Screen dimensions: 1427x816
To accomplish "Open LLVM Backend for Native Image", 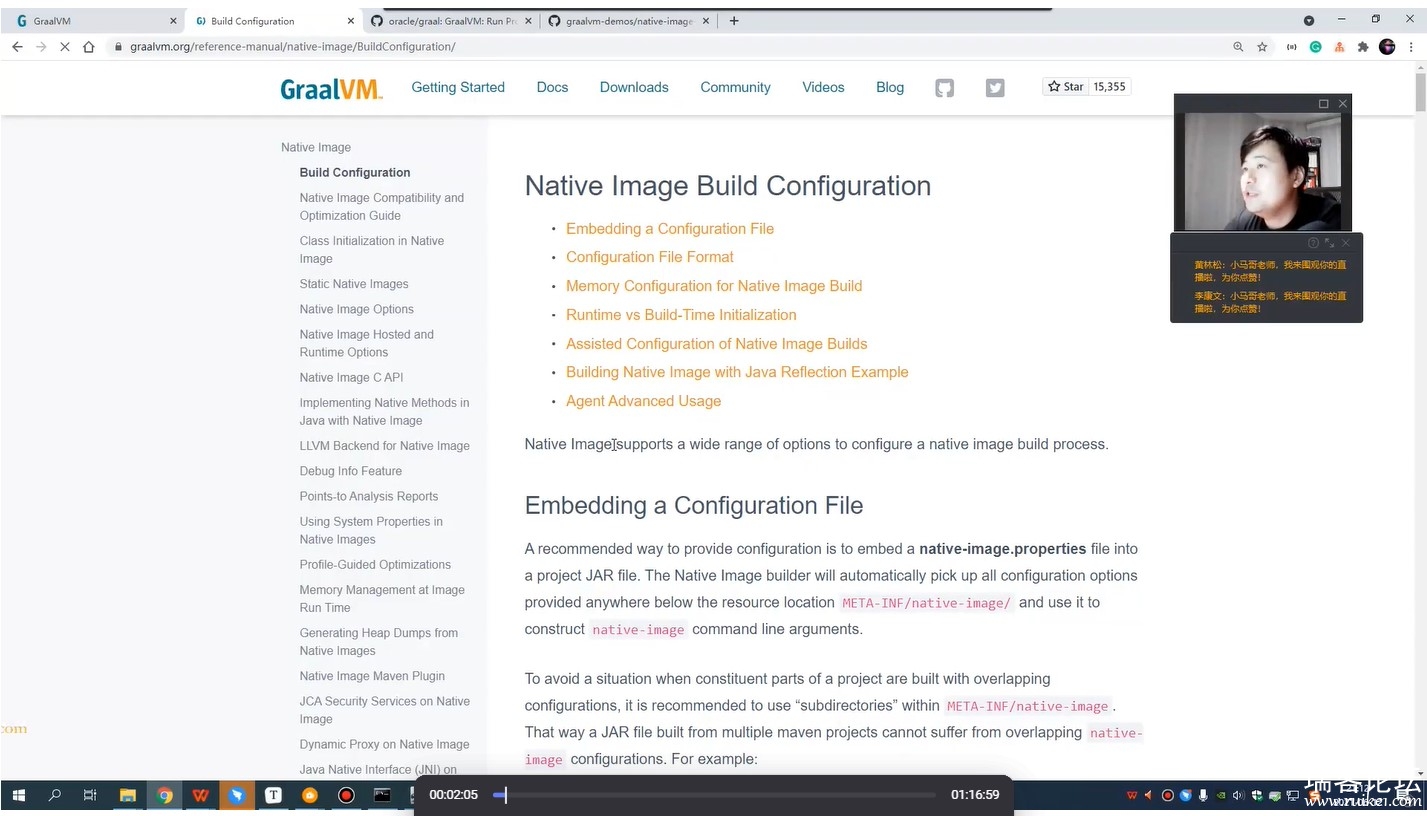I will [384, 446].
